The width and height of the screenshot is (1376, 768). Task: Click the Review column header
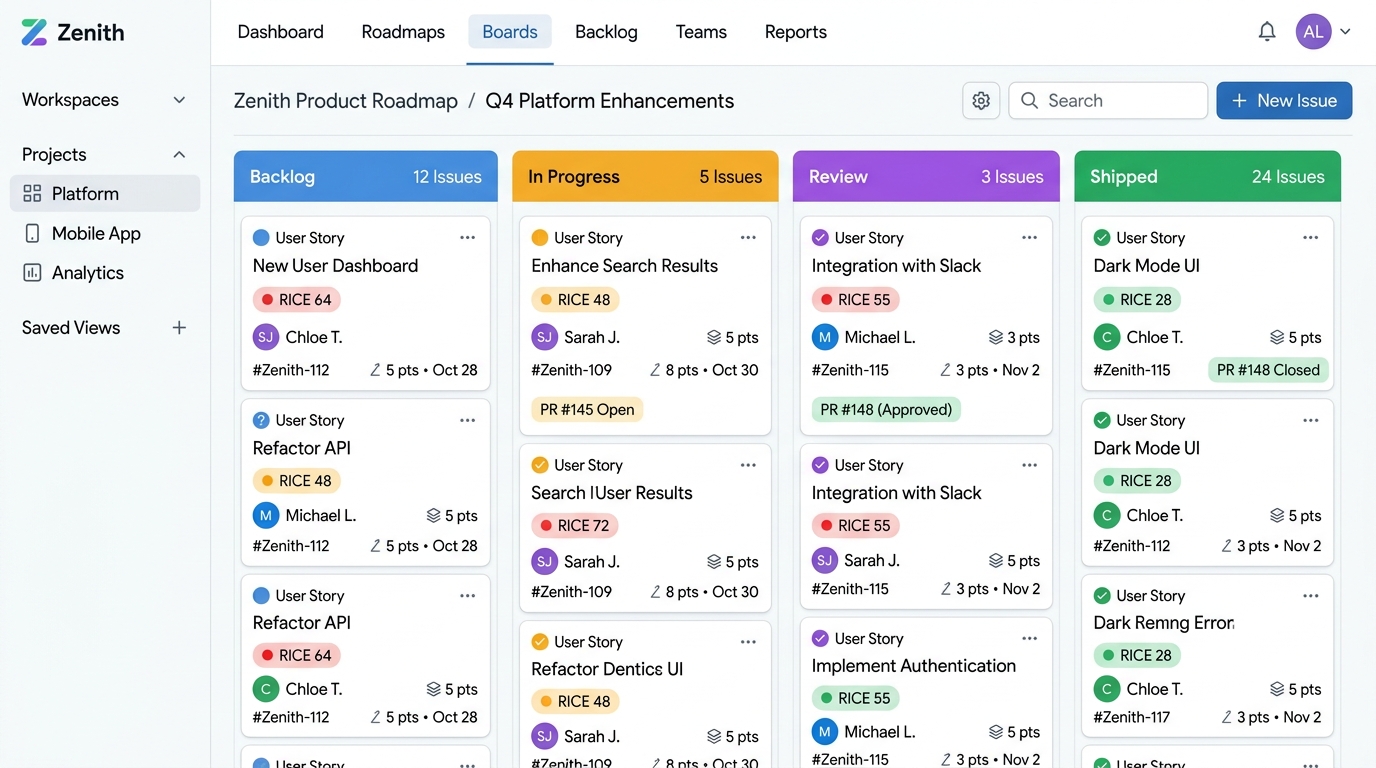tap(926, 177)
